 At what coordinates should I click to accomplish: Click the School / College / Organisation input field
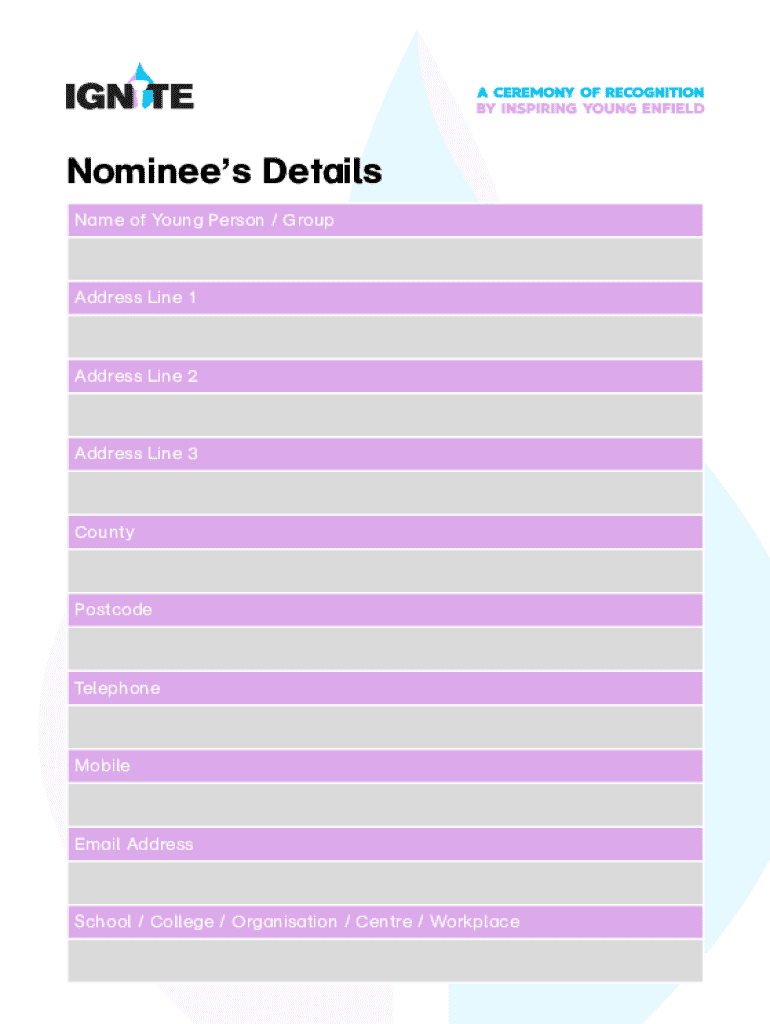click(x=385, y=961)
